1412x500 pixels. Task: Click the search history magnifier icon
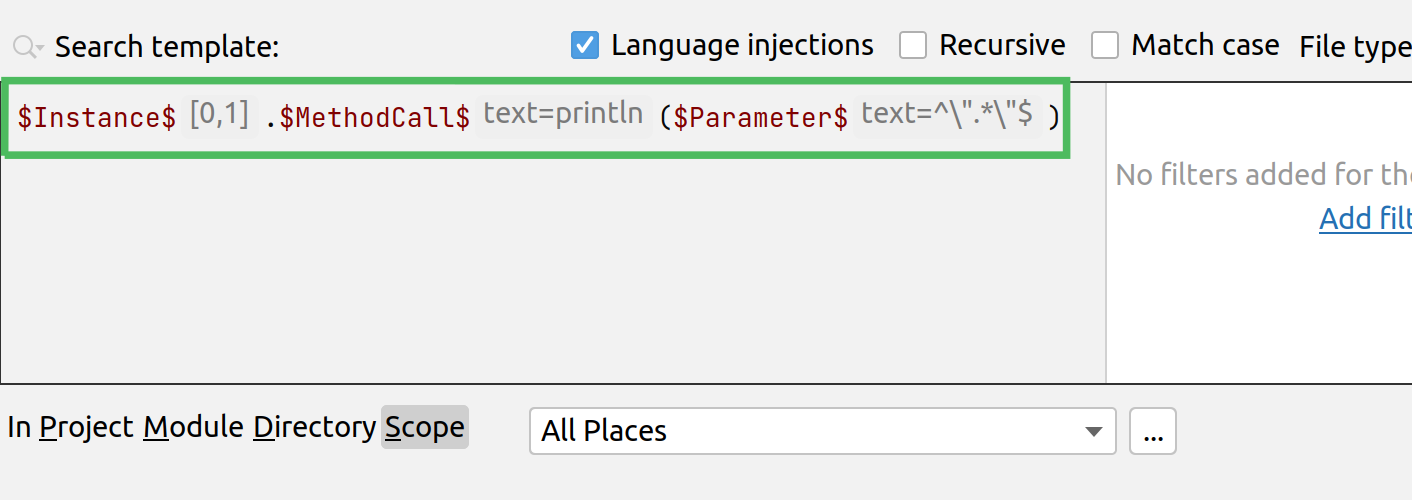[x=27, y=47]
